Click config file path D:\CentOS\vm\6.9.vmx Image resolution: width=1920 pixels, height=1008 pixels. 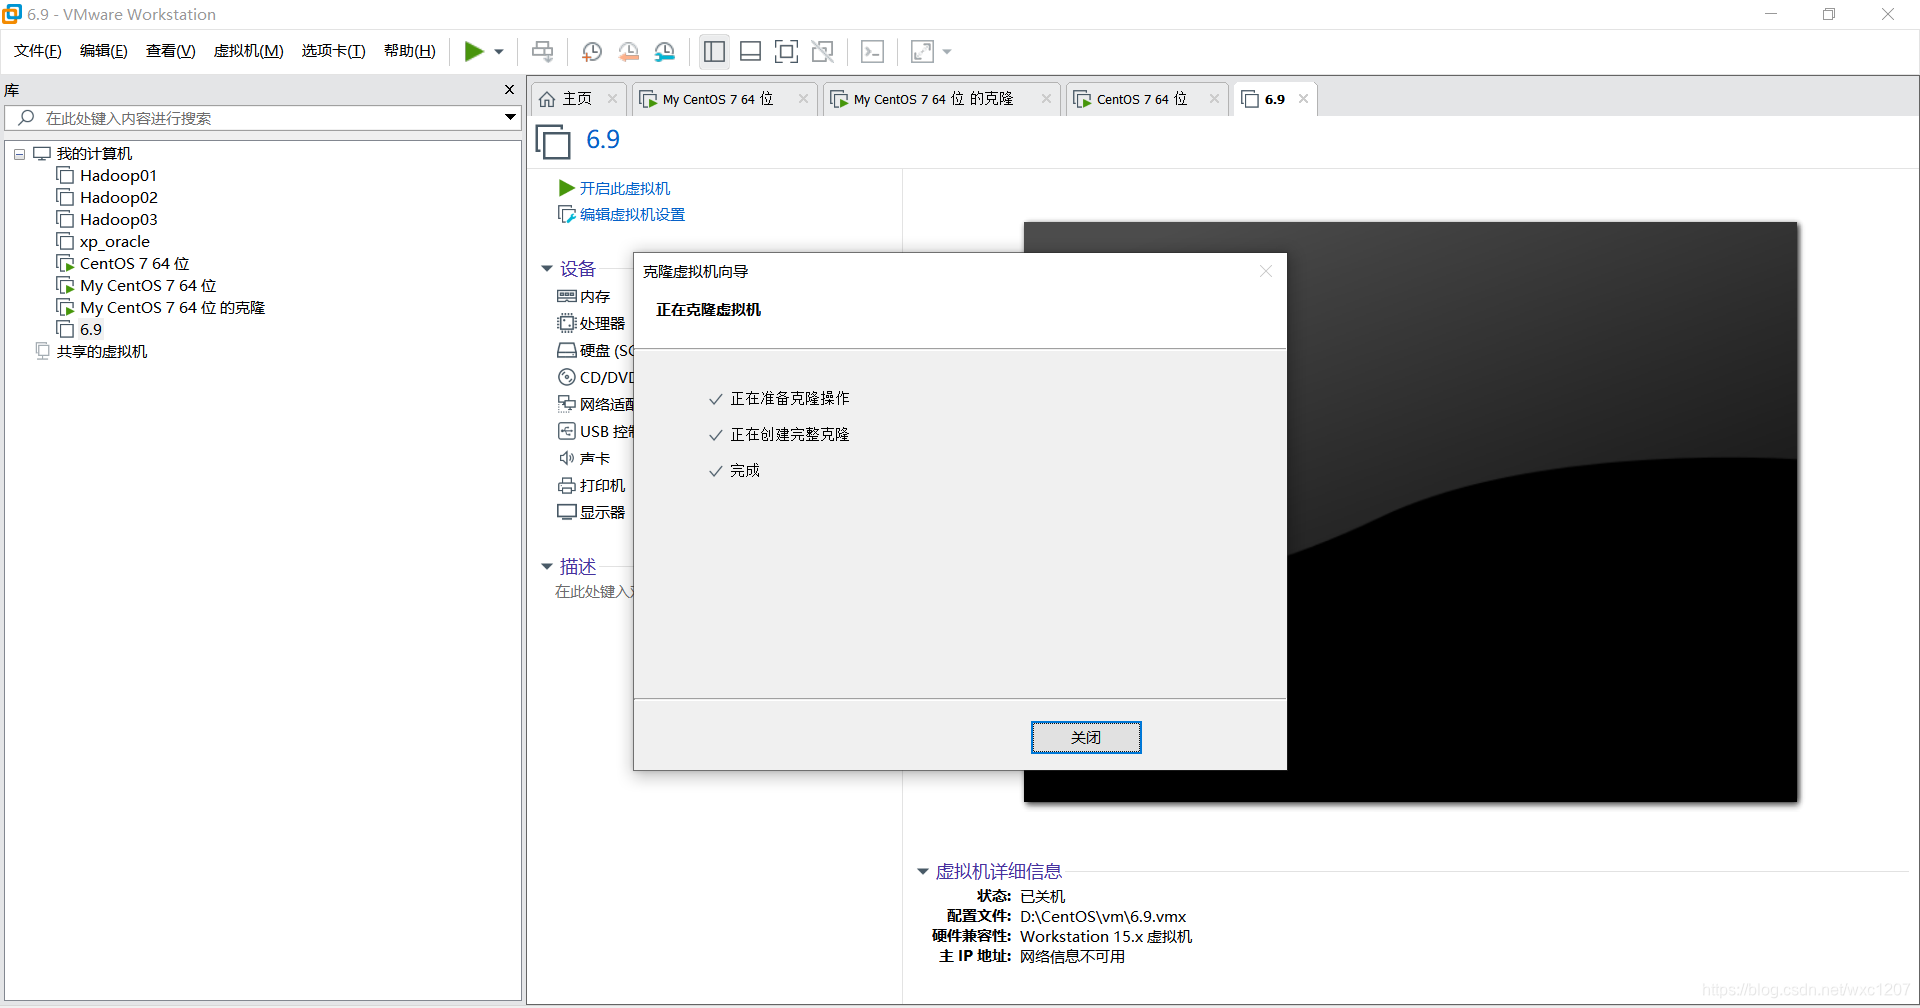click(x=1103, y=917)
